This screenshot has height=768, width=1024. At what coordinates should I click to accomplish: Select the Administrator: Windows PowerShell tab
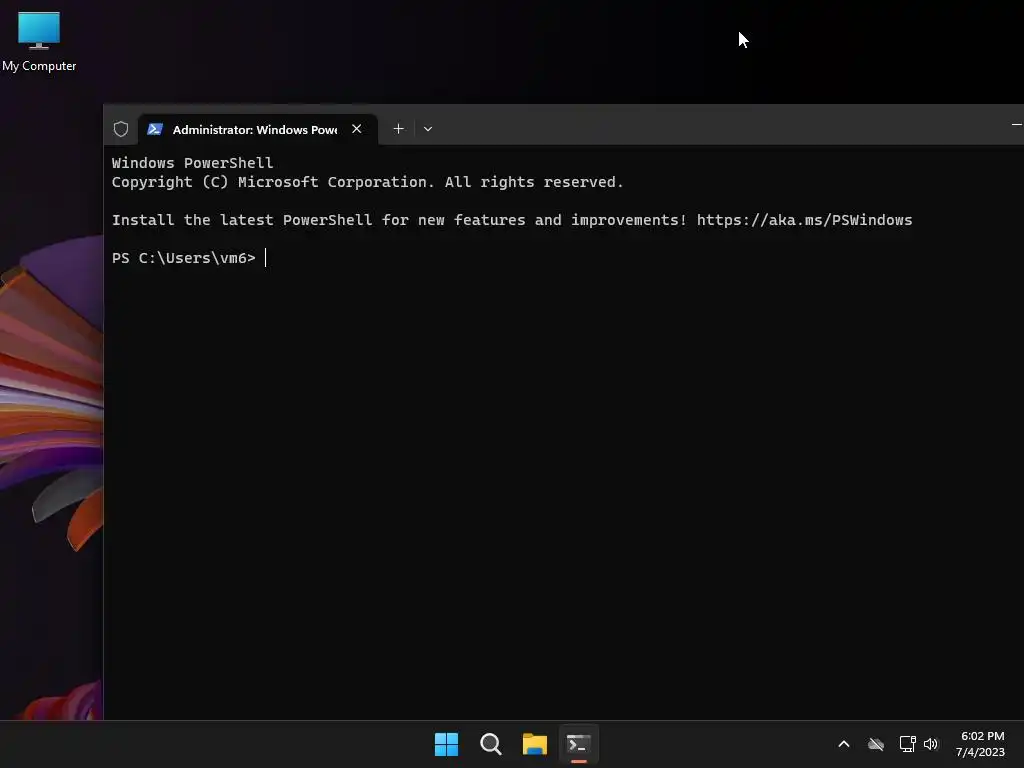[258, 129]
